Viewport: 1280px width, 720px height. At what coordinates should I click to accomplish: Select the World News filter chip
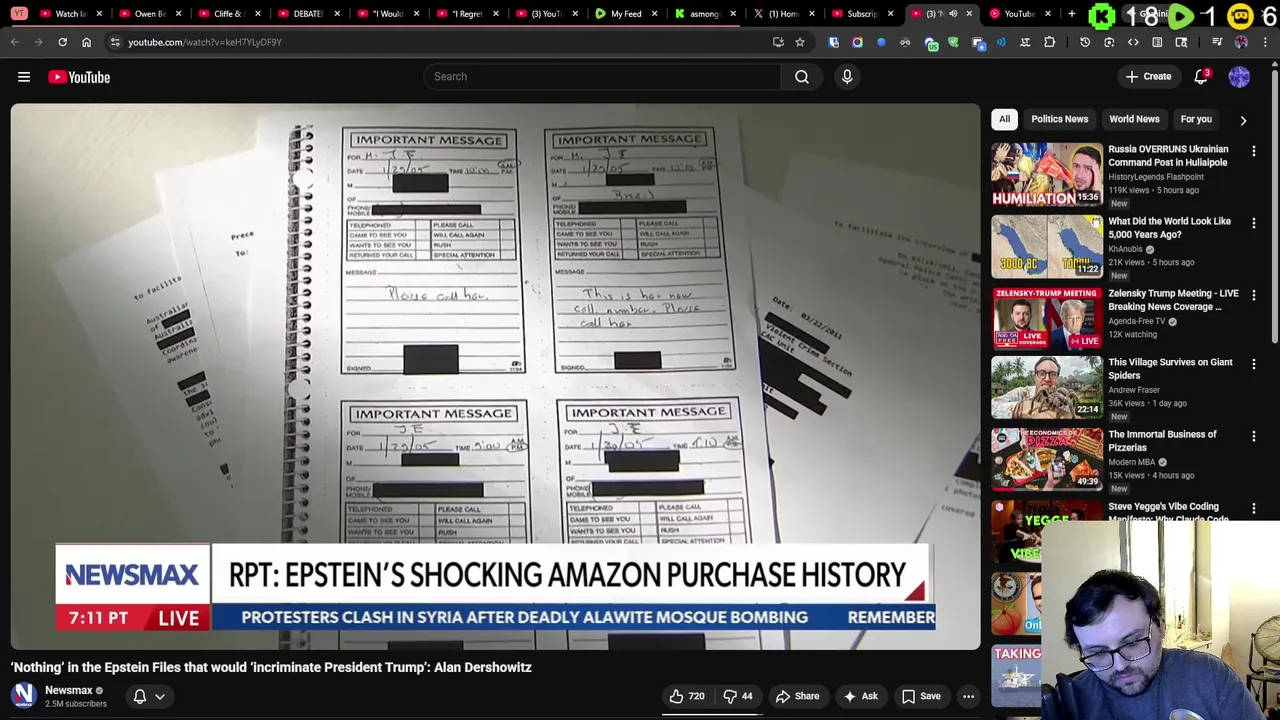(x=1134, y=119)
